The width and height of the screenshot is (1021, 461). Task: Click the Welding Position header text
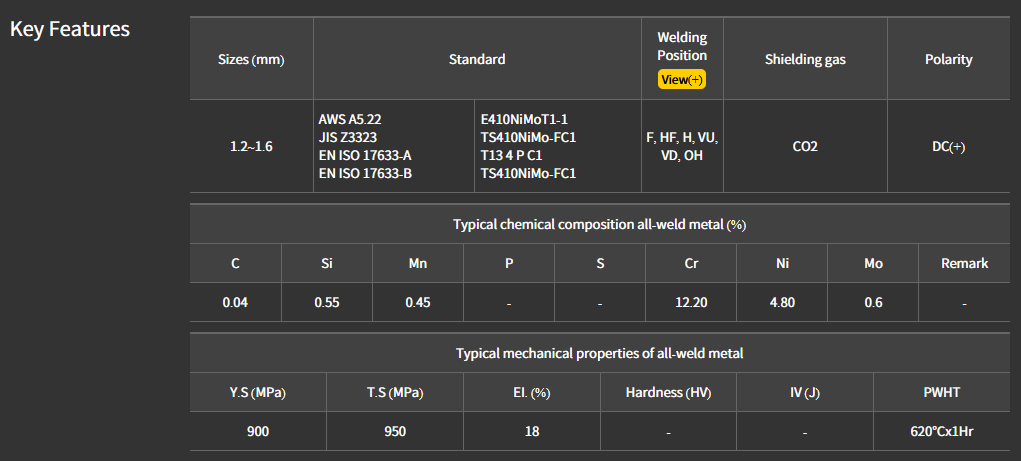click(x=682, y=46)
